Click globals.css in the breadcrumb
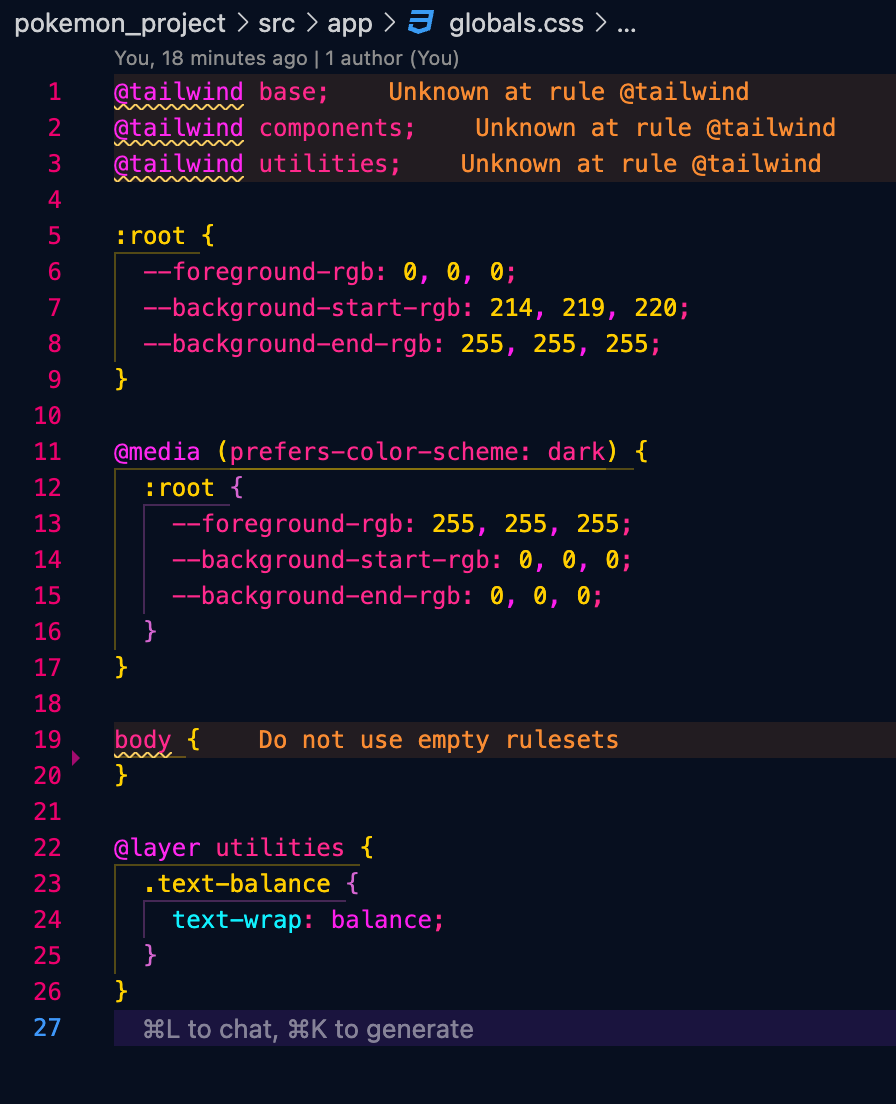 tap(516, 23)
